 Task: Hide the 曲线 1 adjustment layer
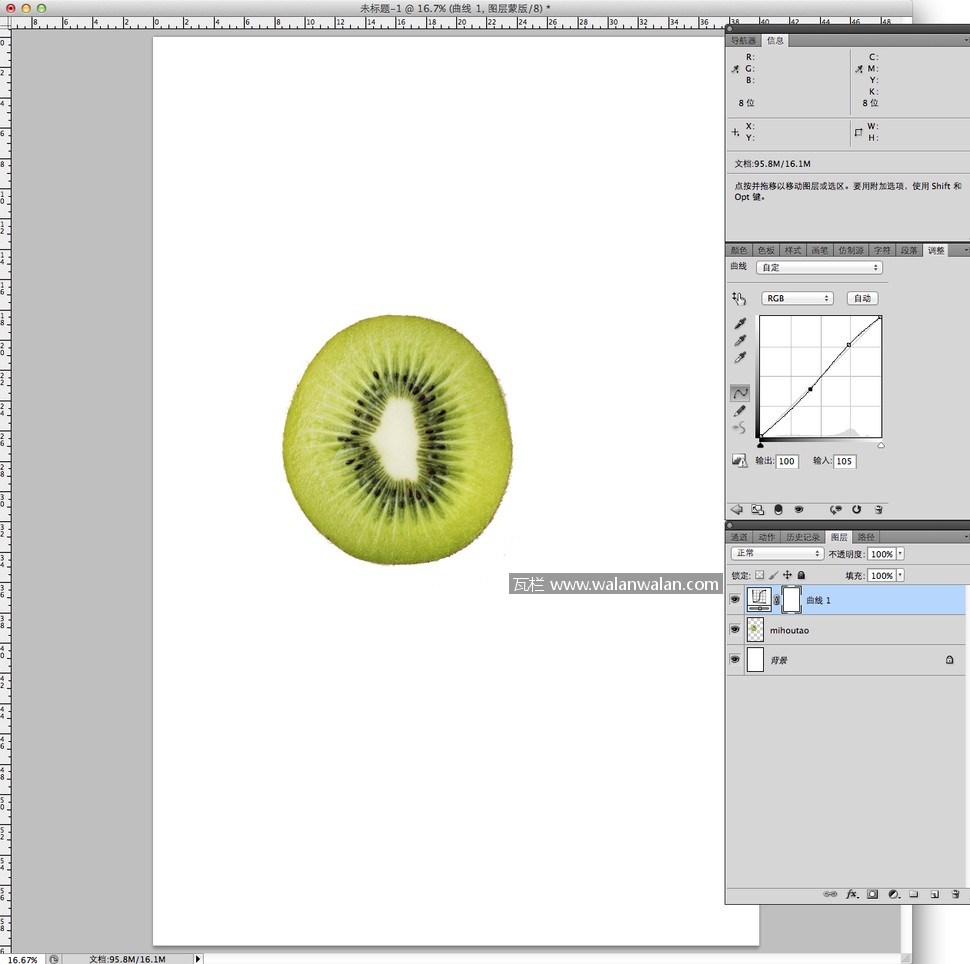[735, 600]
